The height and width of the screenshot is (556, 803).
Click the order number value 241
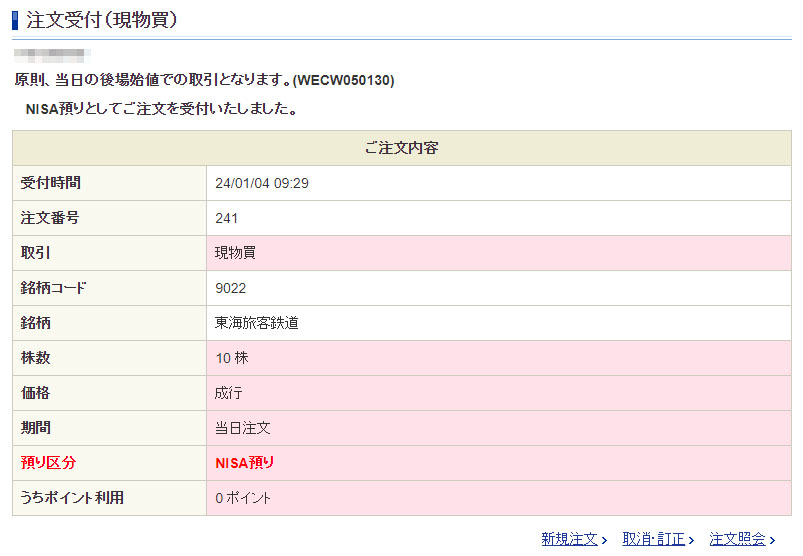pos(227,218)
